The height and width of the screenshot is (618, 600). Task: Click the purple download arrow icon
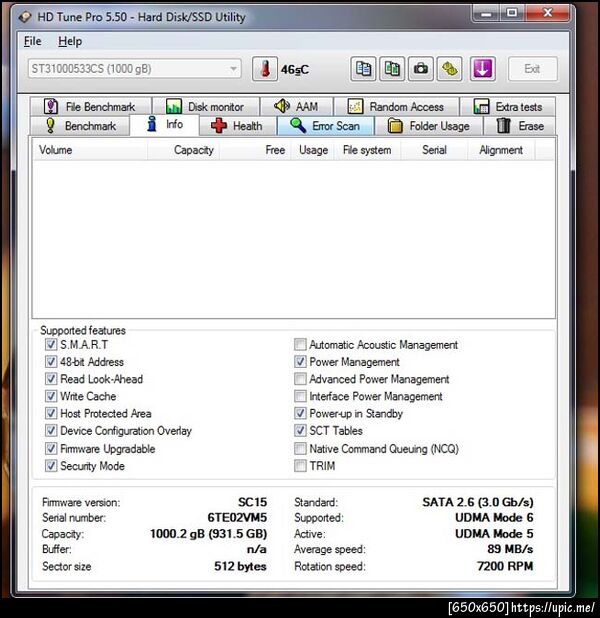tap(483, 69)
